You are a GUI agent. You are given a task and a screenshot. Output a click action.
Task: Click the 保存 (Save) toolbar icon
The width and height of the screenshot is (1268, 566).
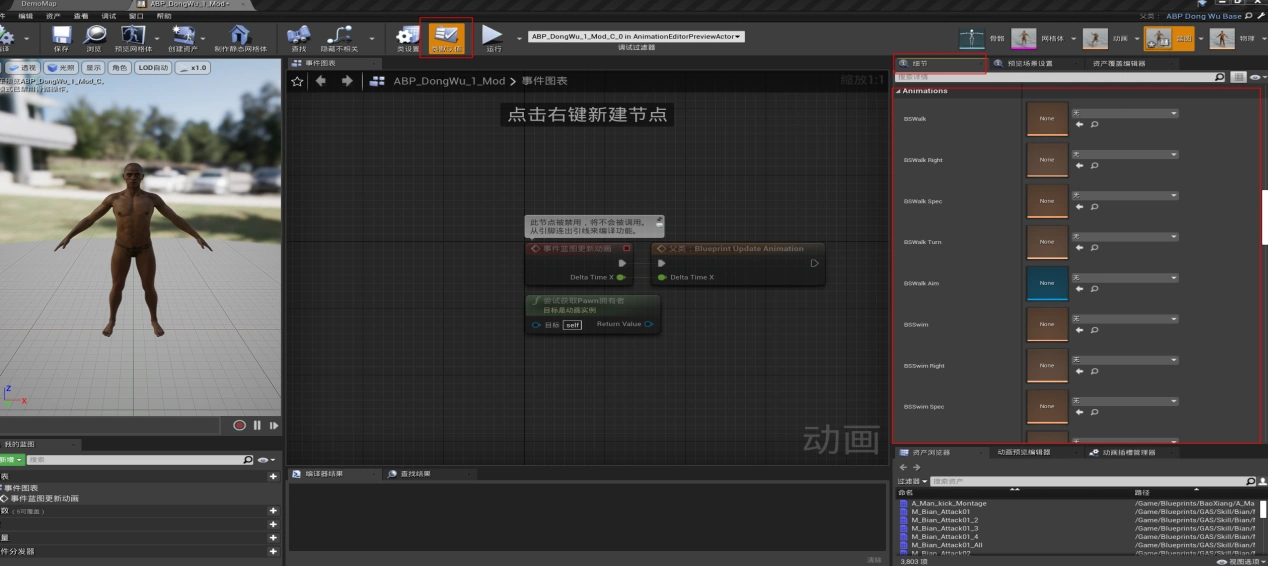tap(61, 36)
